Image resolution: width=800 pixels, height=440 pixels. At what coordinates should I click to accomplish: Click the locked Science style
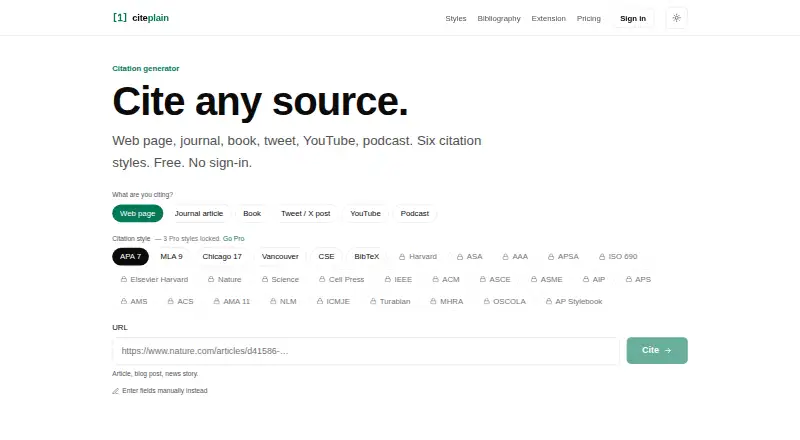[x=280, y=280]
